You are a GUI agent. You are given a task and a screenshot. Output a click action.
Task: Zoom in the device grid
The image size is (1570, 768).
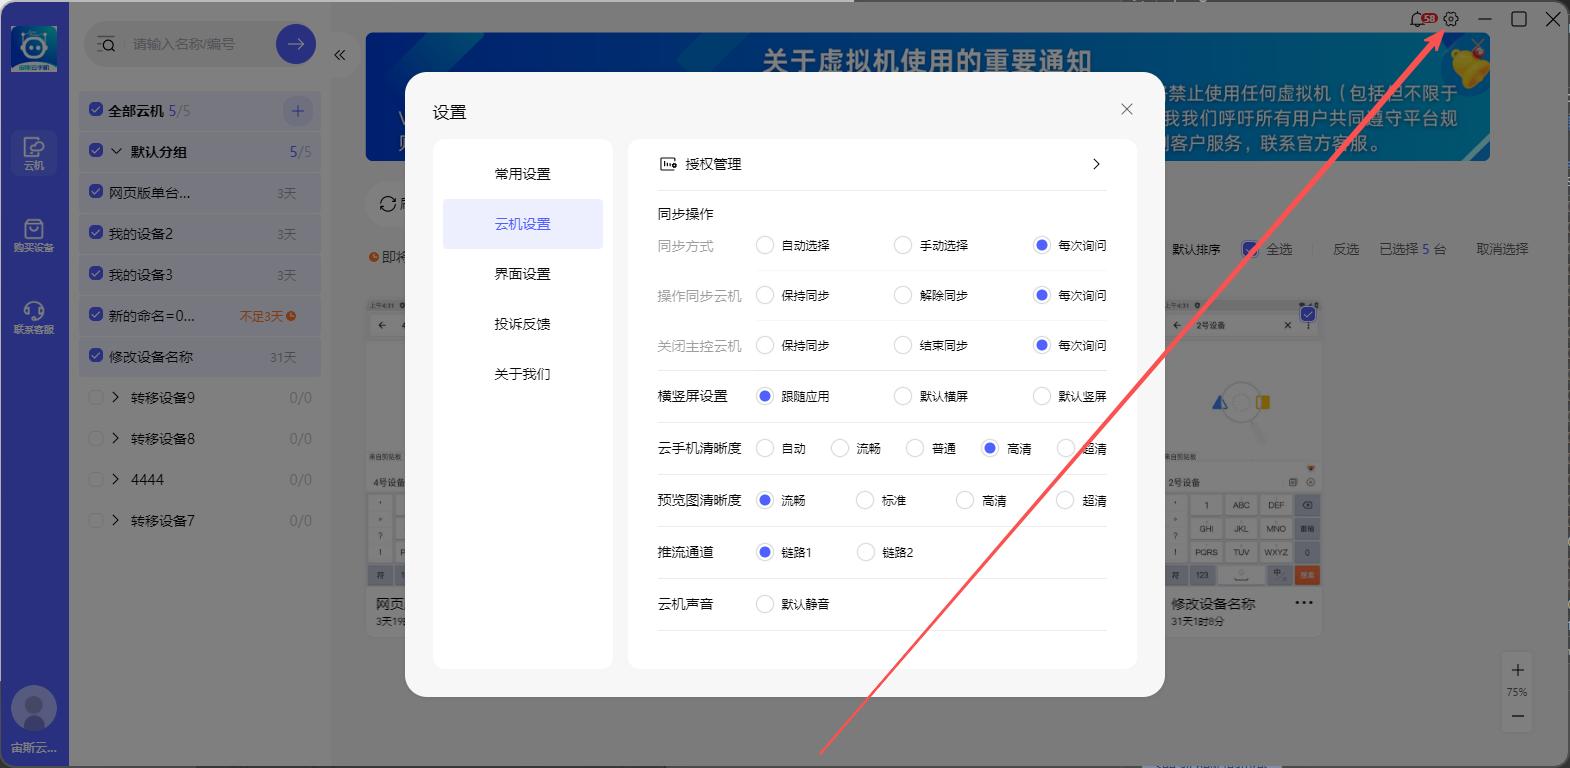(1517, 670)
